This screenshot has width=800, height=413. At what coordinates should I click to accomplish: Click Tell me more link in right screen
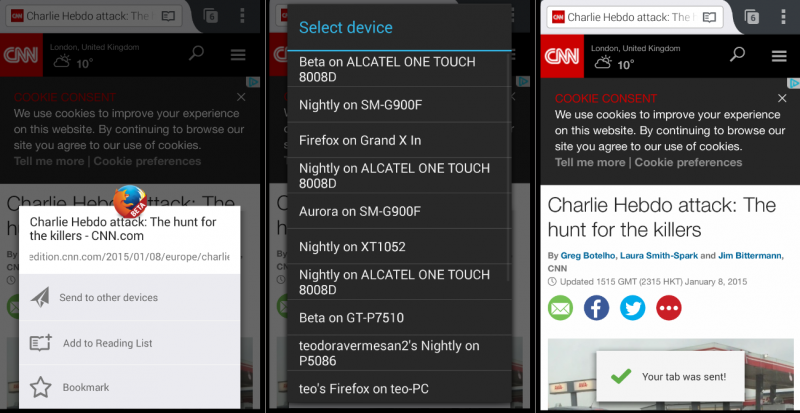tap(590, 162)
